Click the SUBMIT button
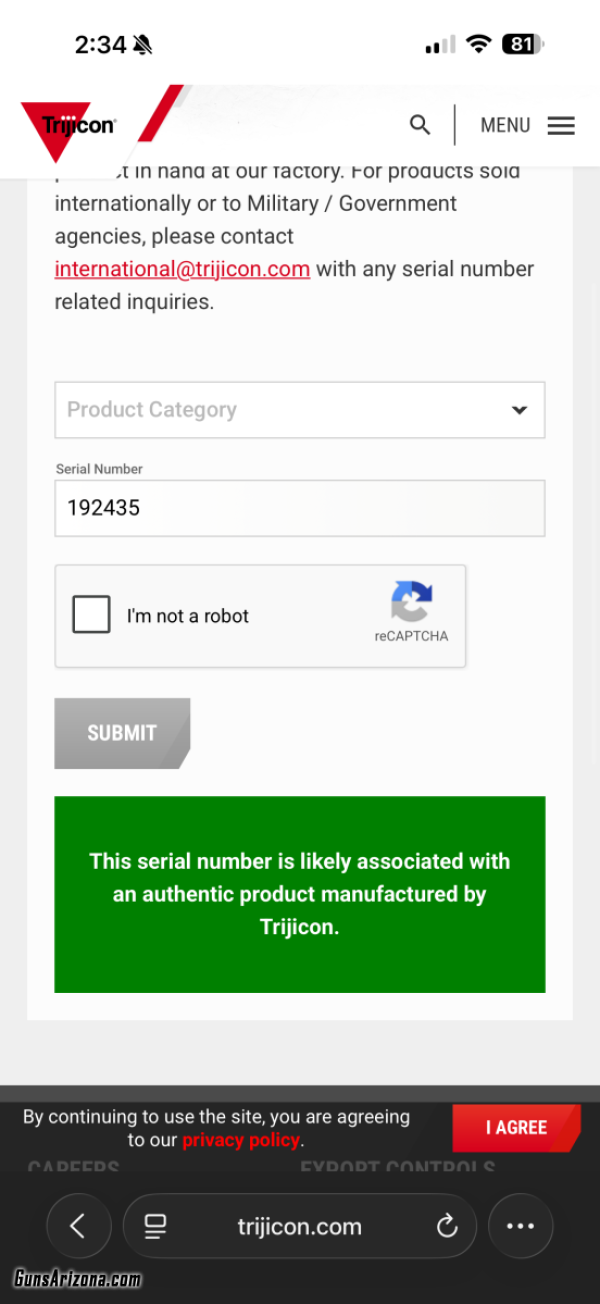The image size is (600, 1304). [x=122, y=733]
